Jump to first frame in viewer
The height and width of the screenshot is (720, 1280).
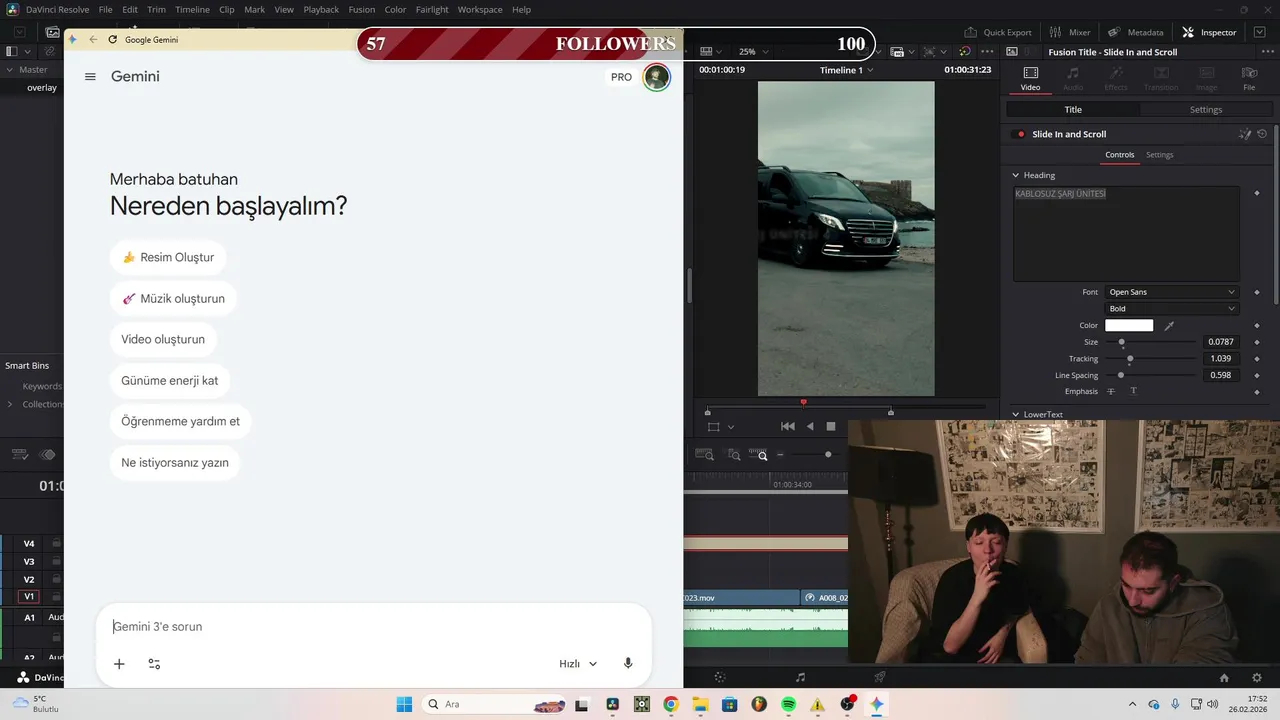click(787, 426)
